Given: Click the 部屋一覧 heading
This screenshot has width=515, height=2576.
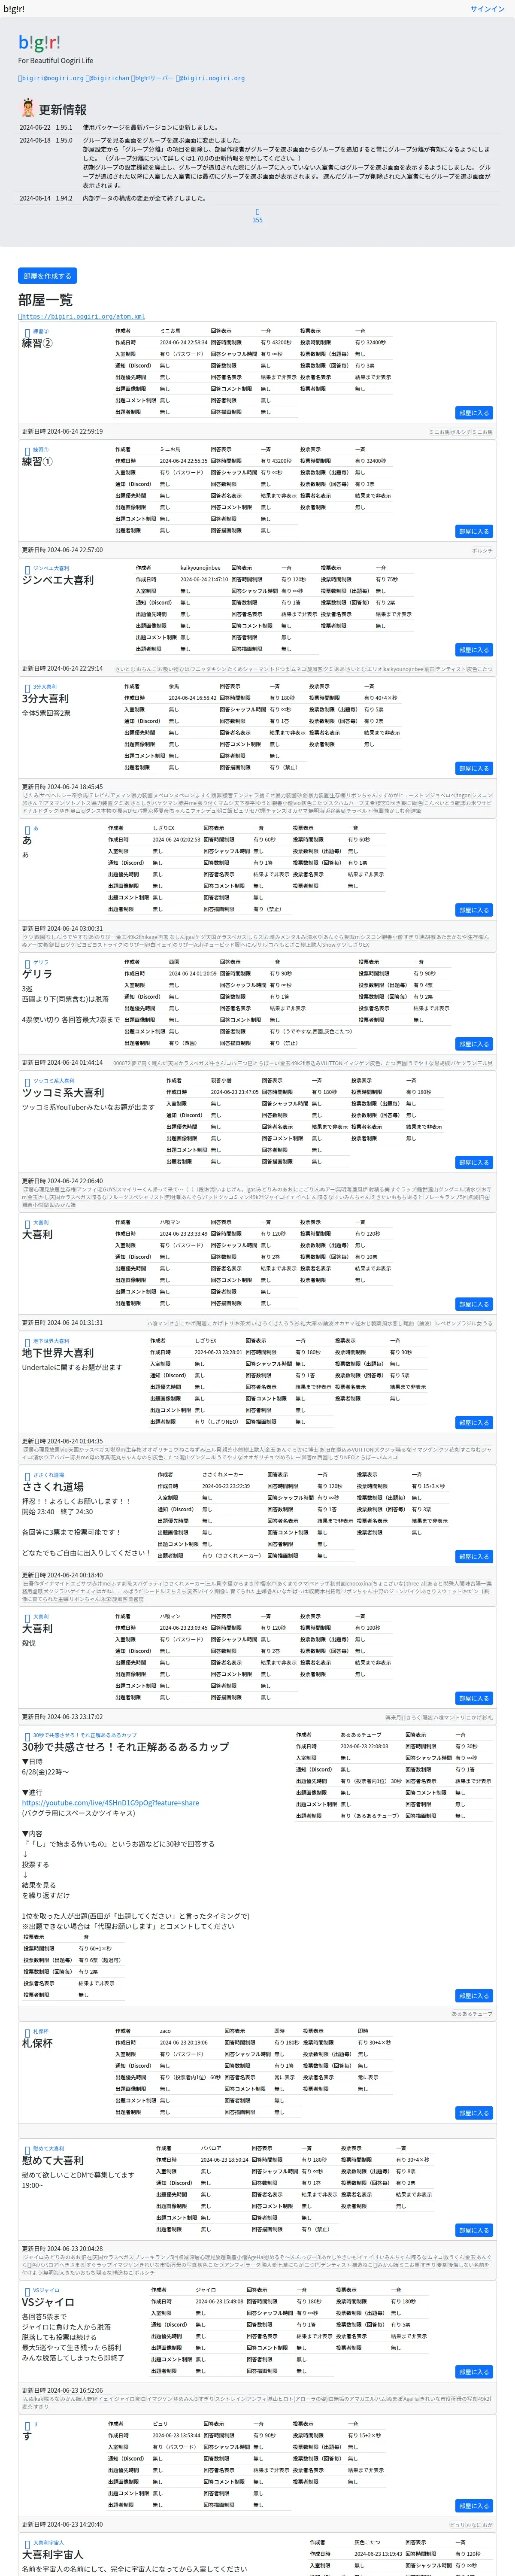Looking at the screenshot, I should pyautogui.click(x=45, y=300).
